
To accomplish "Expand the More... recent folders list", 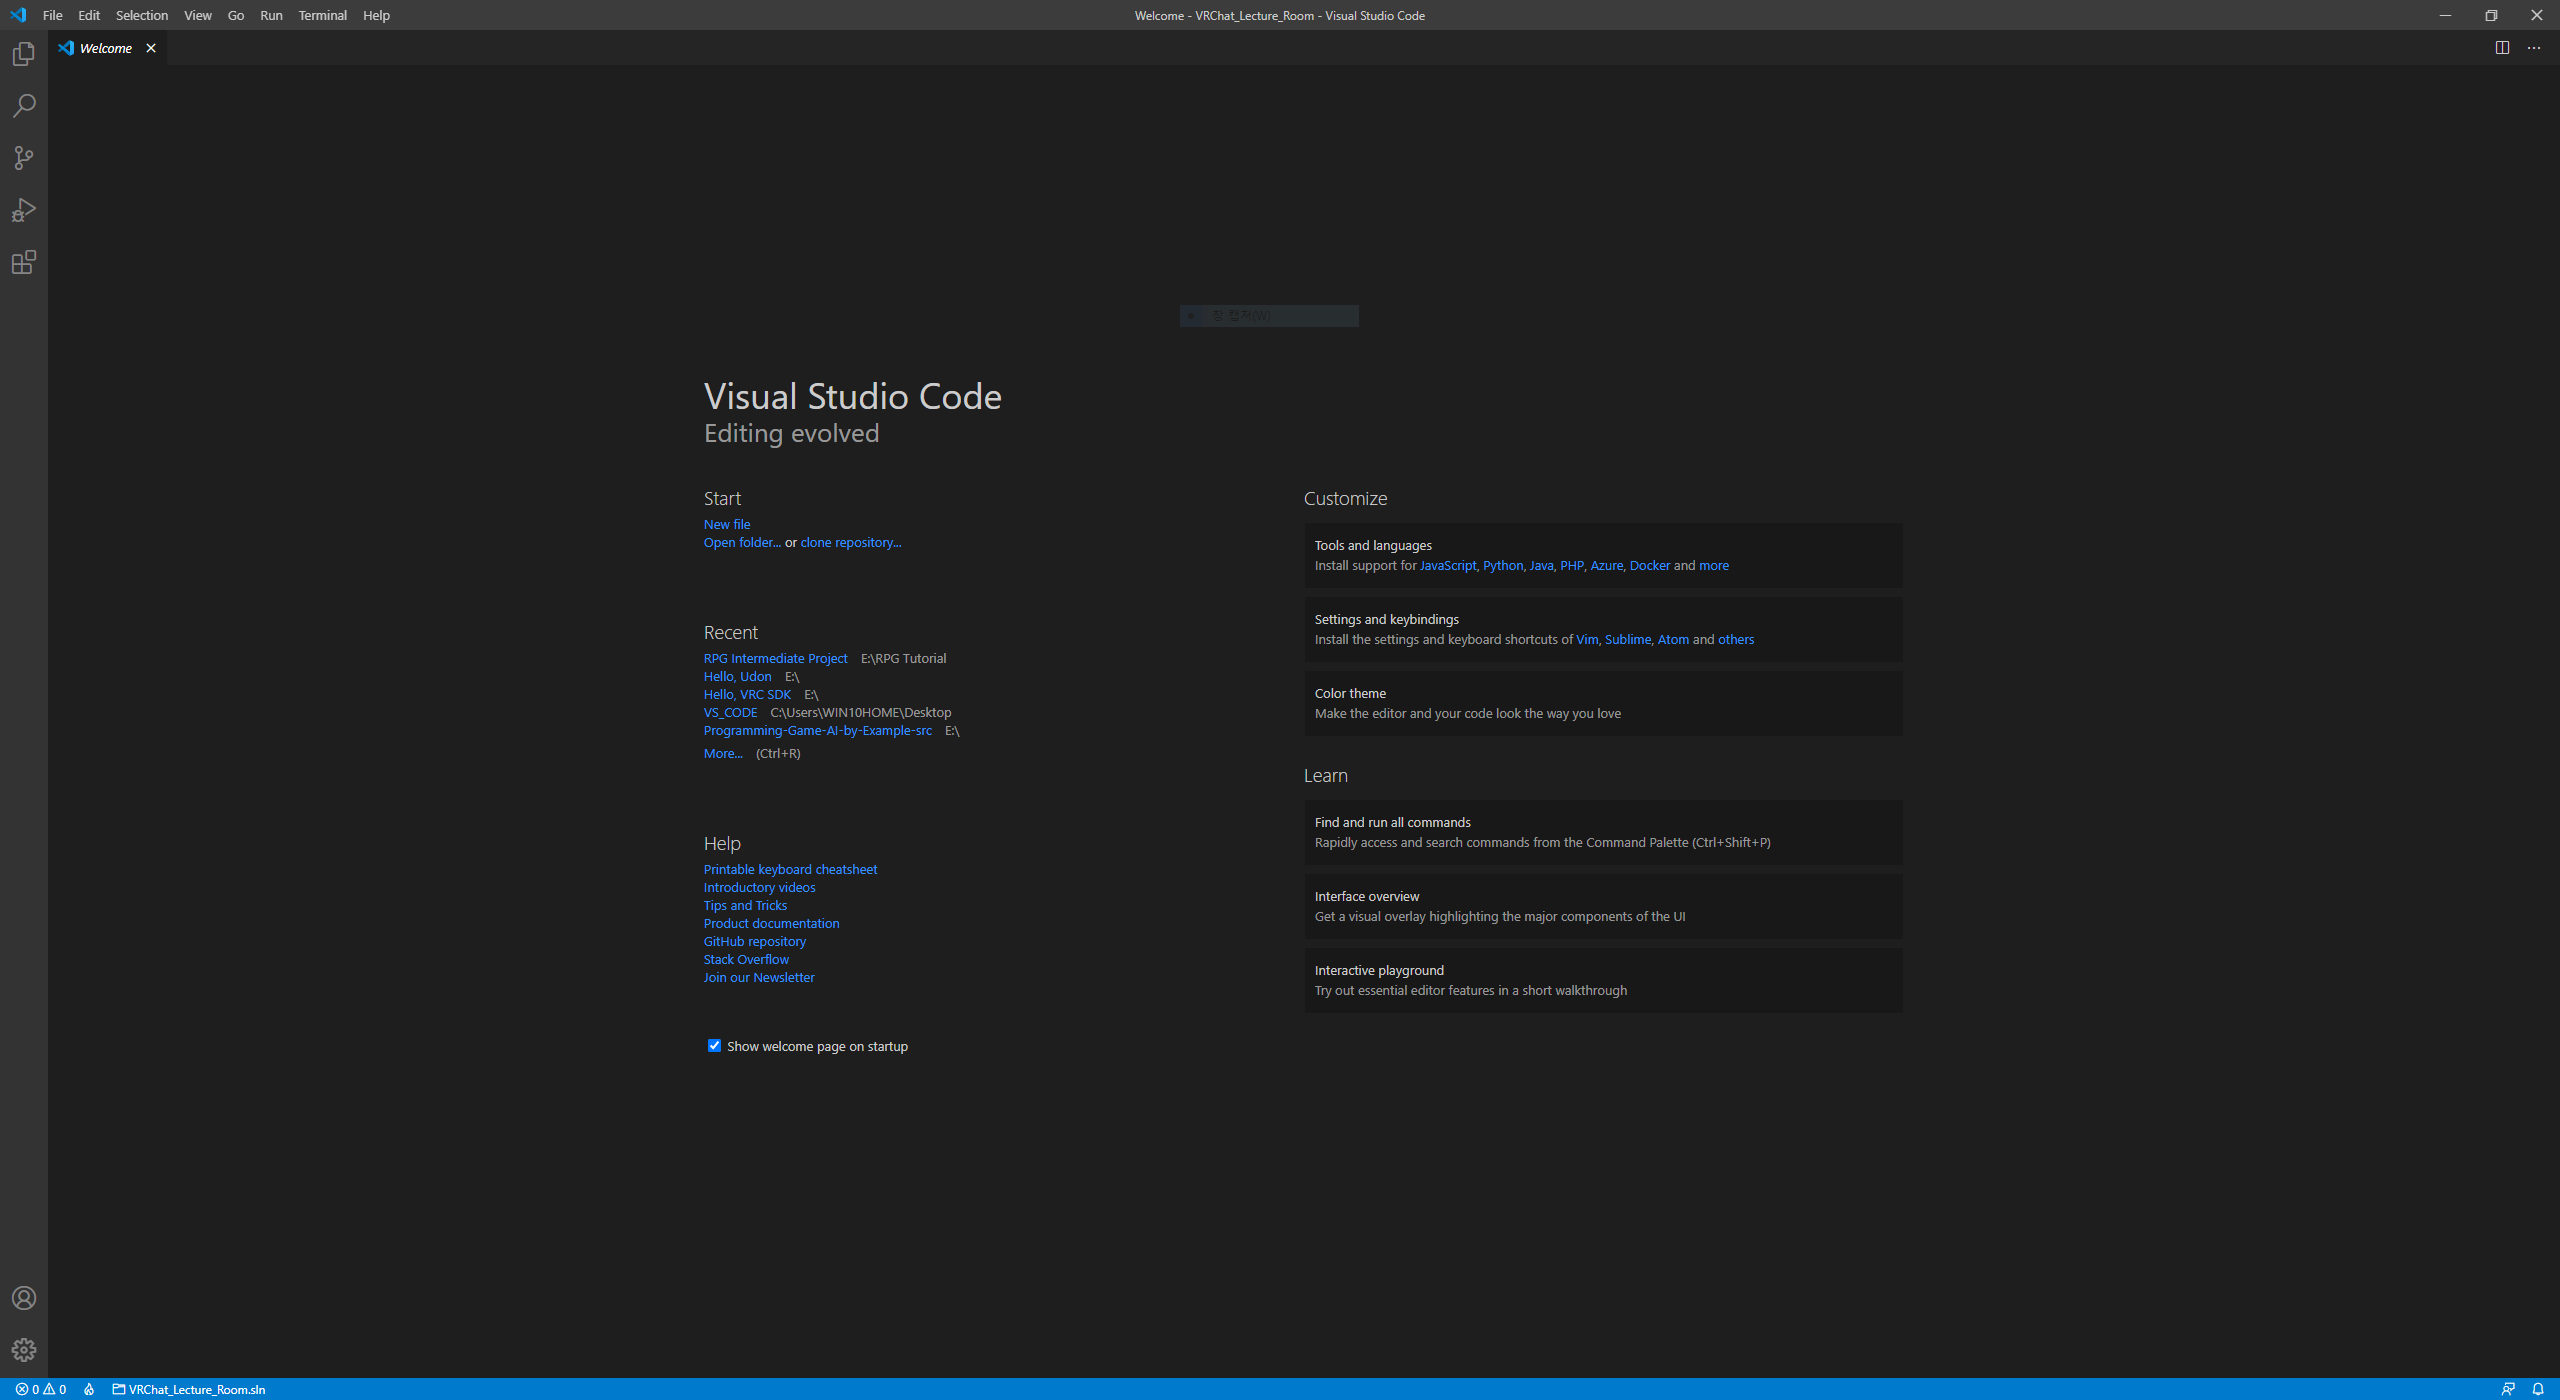I will pyautogui.click(x=722, y=754).
